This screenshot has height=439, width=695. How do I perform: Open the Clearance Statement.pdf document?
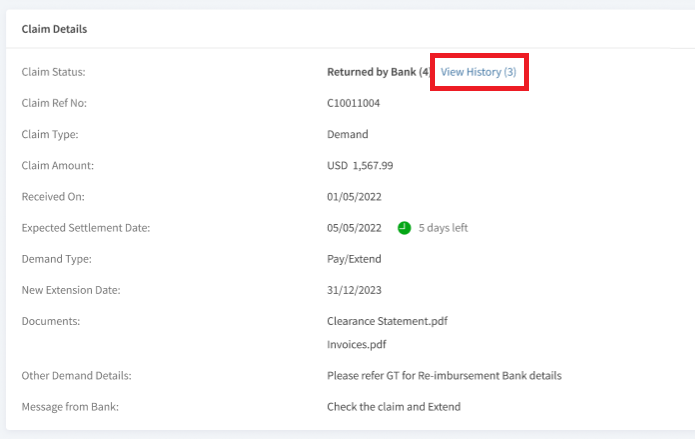point(387,321)
